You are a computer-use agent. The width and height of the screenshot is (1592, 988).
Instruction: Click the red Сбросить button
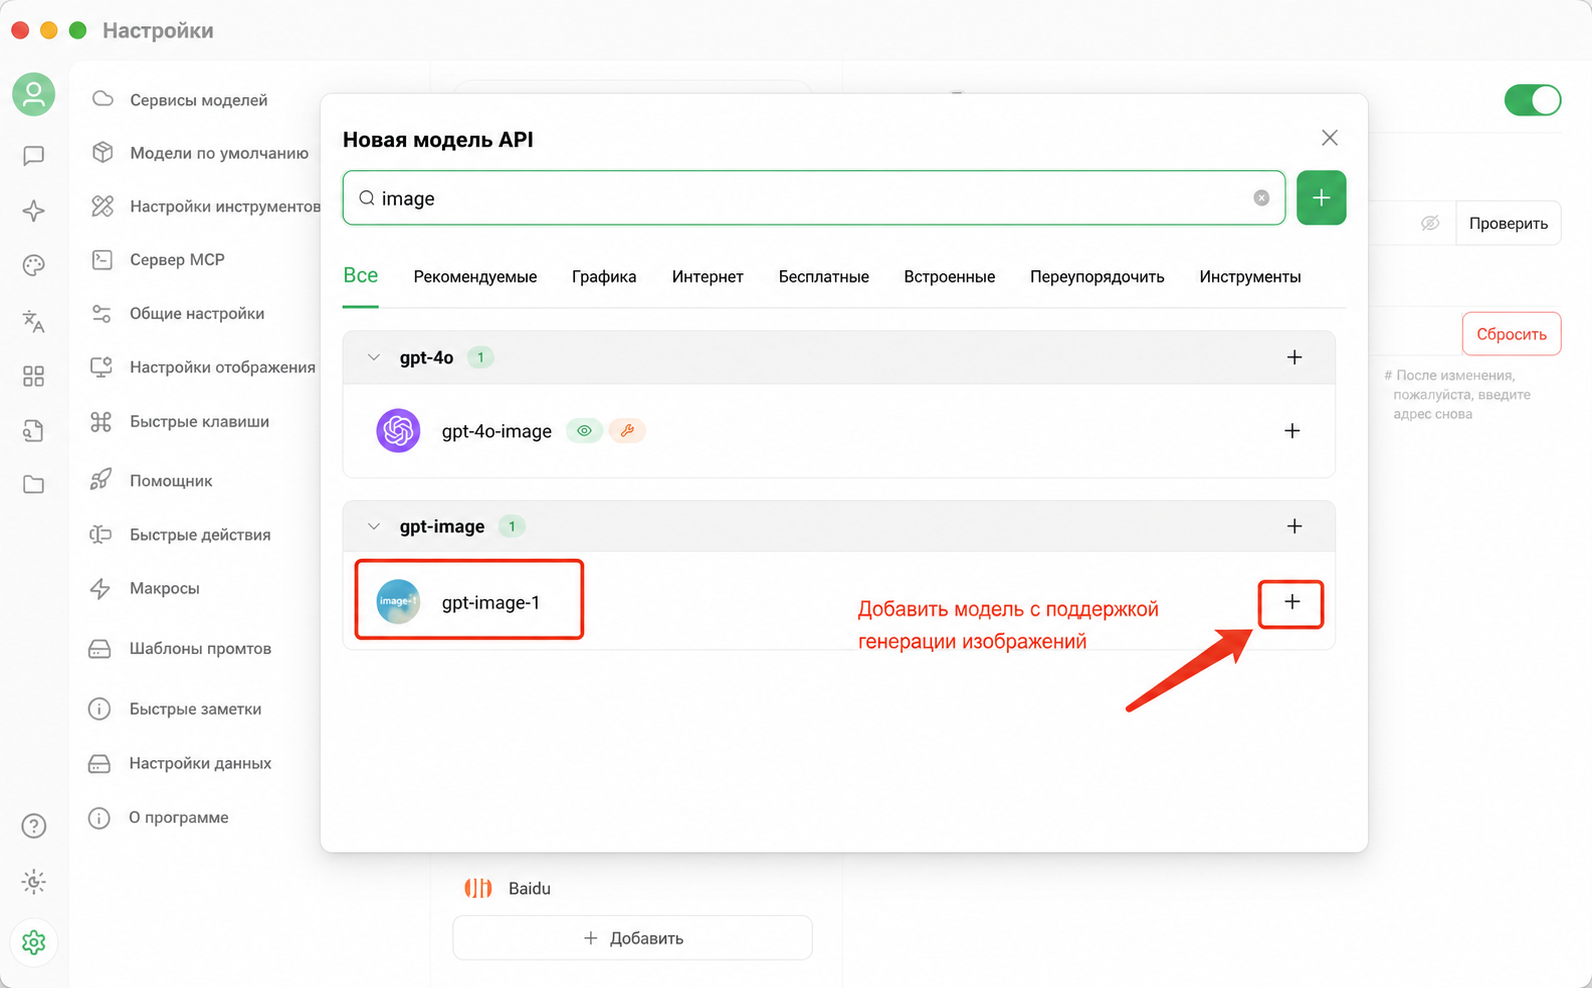point(1511,334)
